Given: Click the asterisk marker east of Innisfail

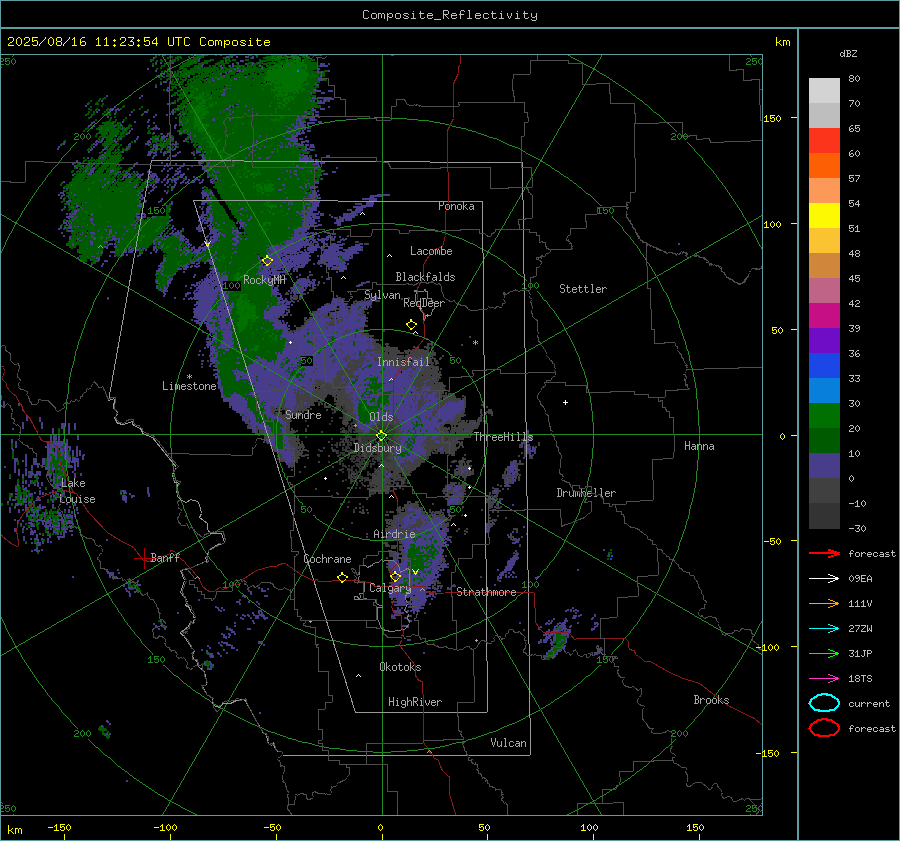Looking at the screenshot, I should 475,343.
